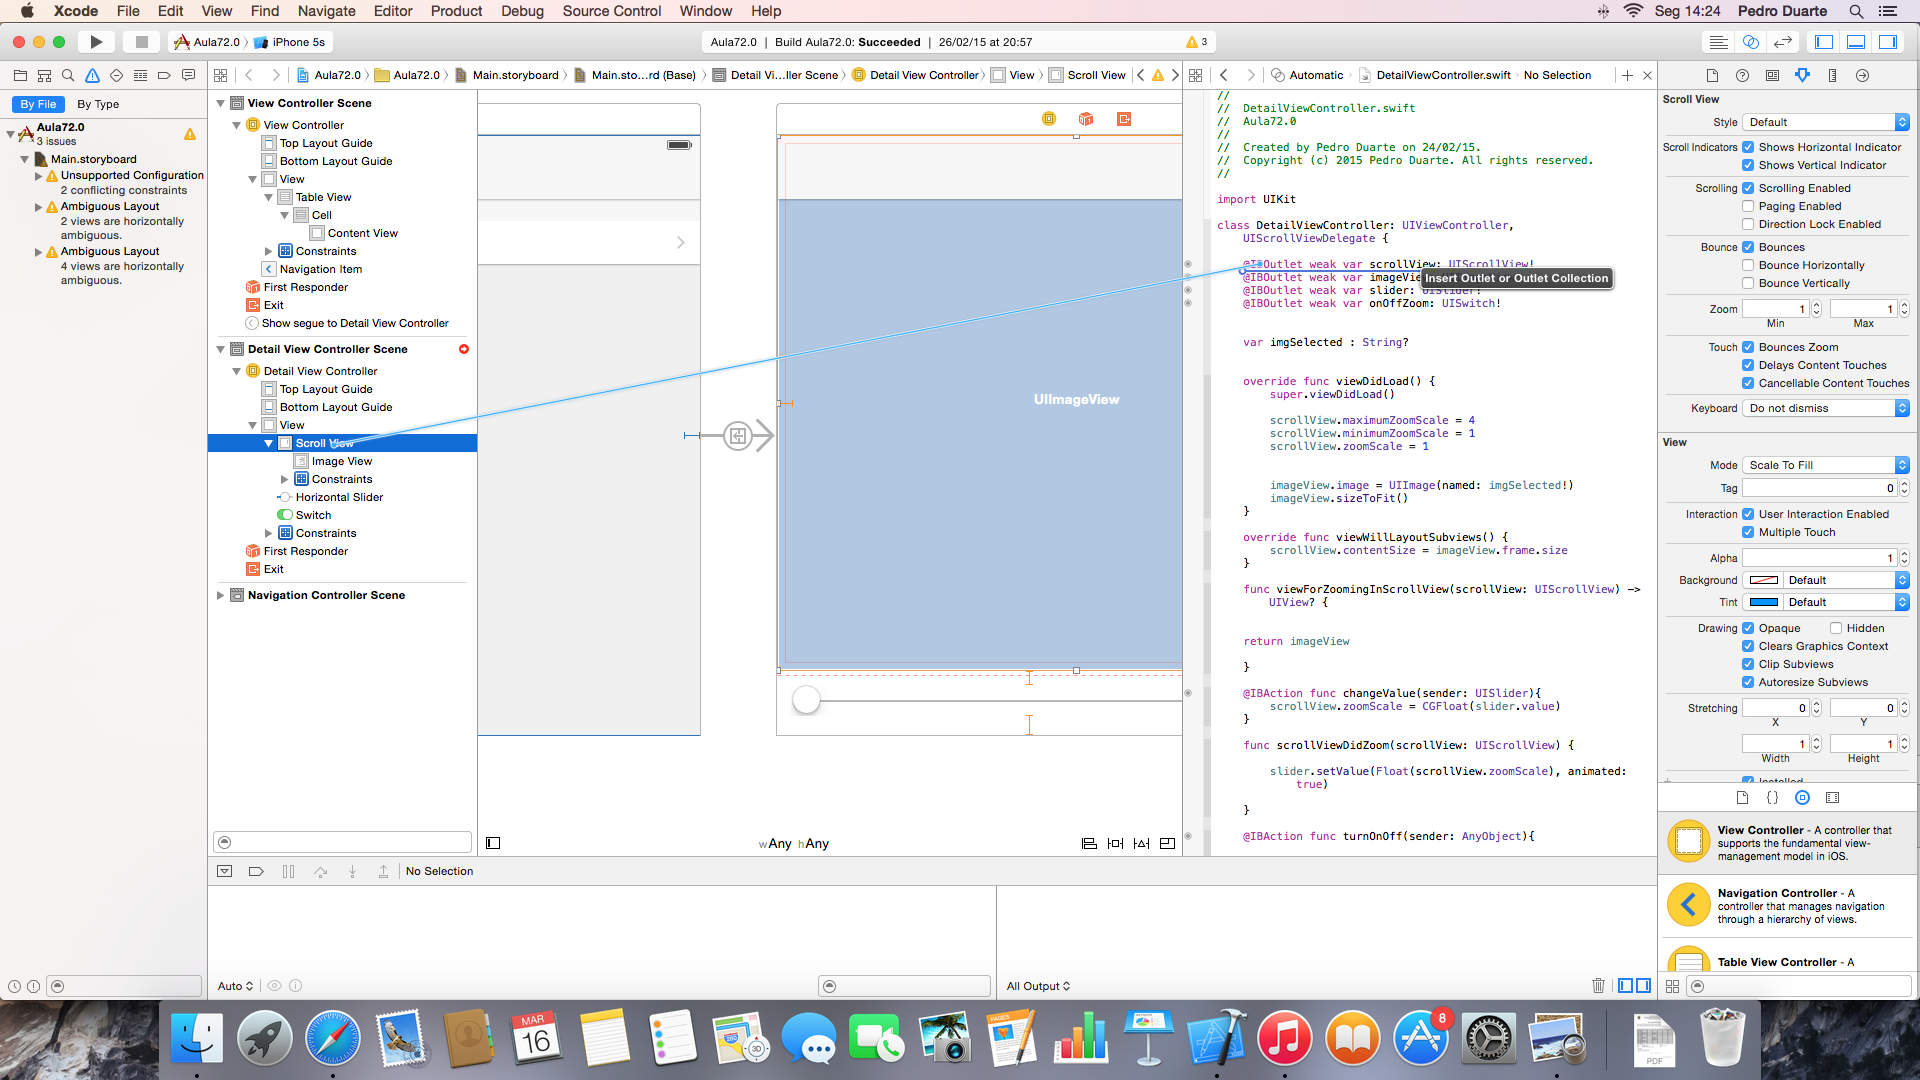The height and width of the screenshot is (1080, 1920).
Task: Switch issues to By Type
Action: [x=98, y=104]
